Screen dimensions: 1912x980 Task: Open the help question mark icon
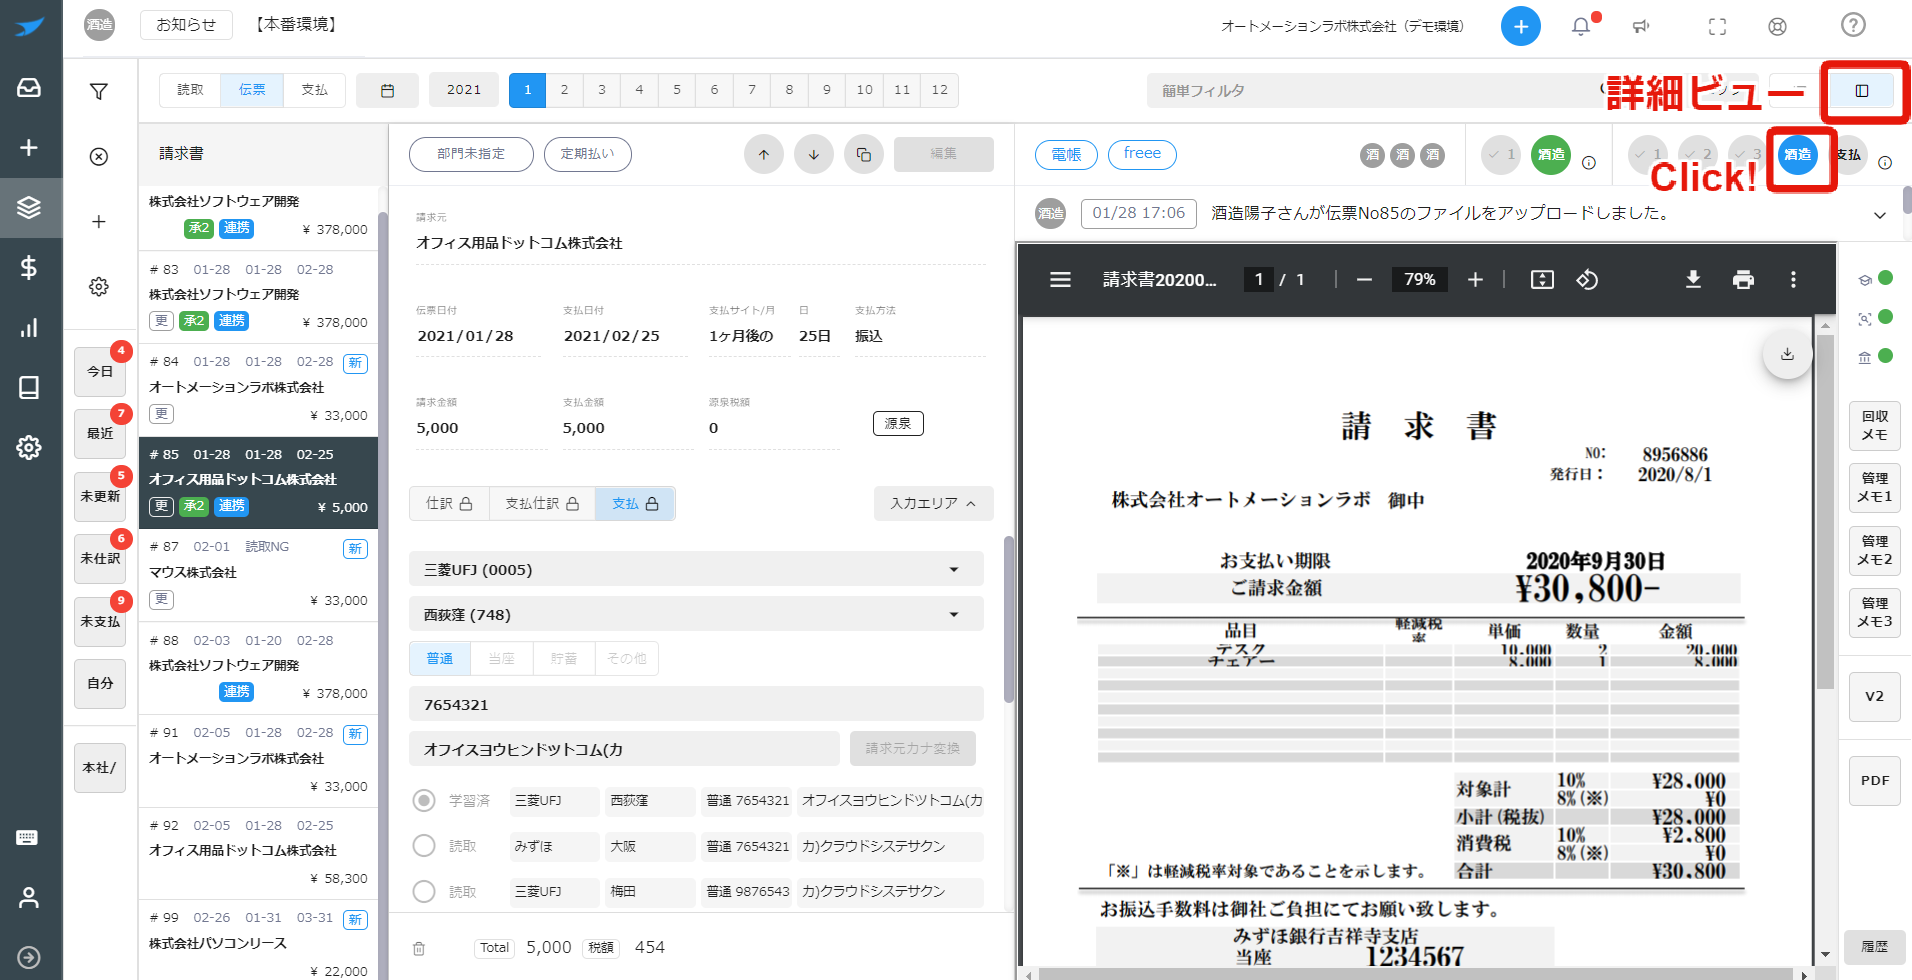point(1853,25)
